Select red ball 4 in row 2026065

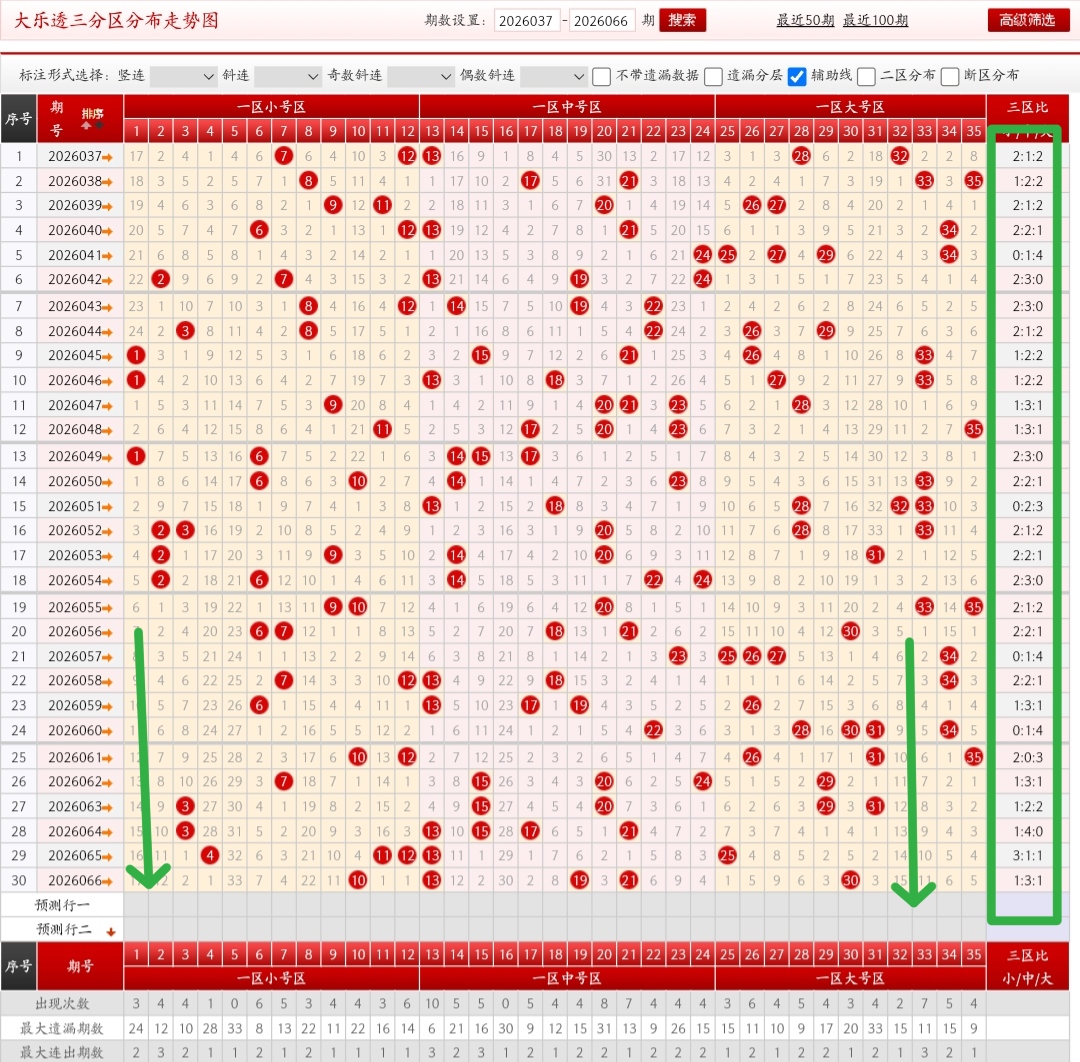(x=210, y=855)
